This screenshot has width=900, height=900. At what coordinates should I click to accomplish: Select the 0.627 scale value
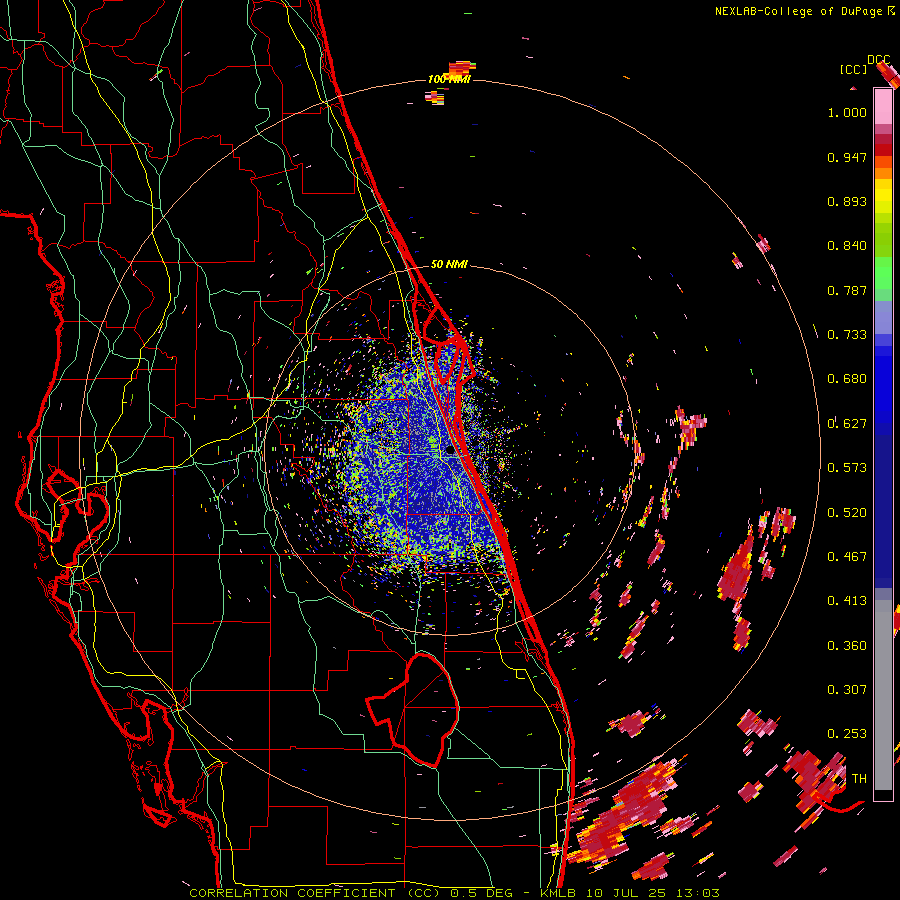847,424
